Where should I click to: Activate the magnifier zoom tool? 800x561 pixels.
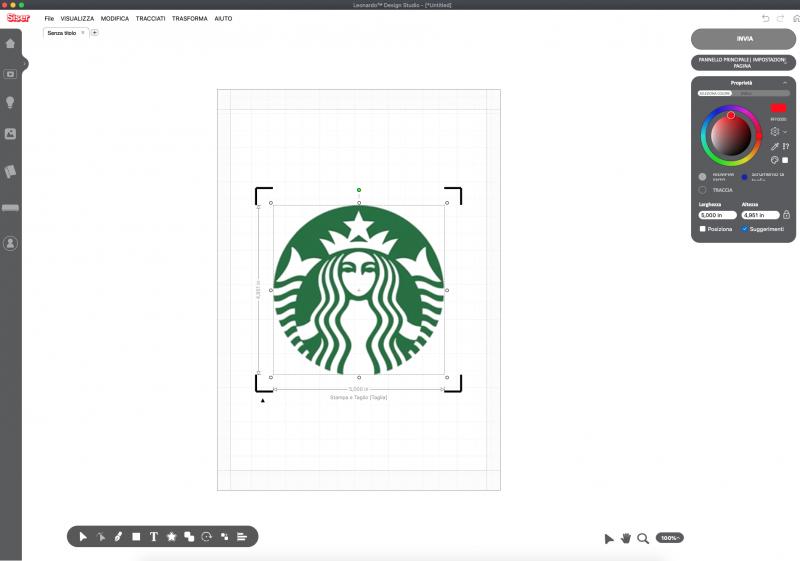[x=643, y=538]
